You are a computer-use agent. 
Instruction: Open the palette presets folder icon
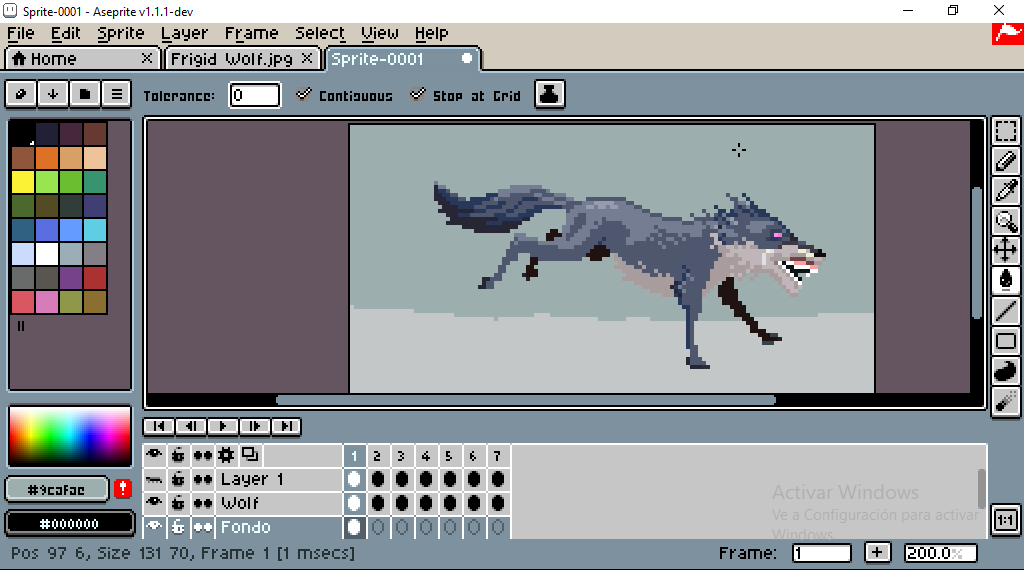85,94
